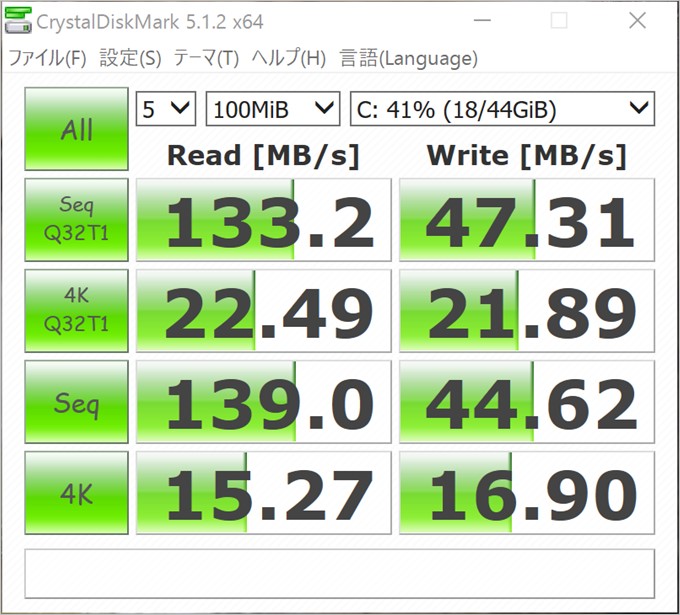Close the CrystalDiskMark window
Screen dimensions: 680x615
point(637,20)
